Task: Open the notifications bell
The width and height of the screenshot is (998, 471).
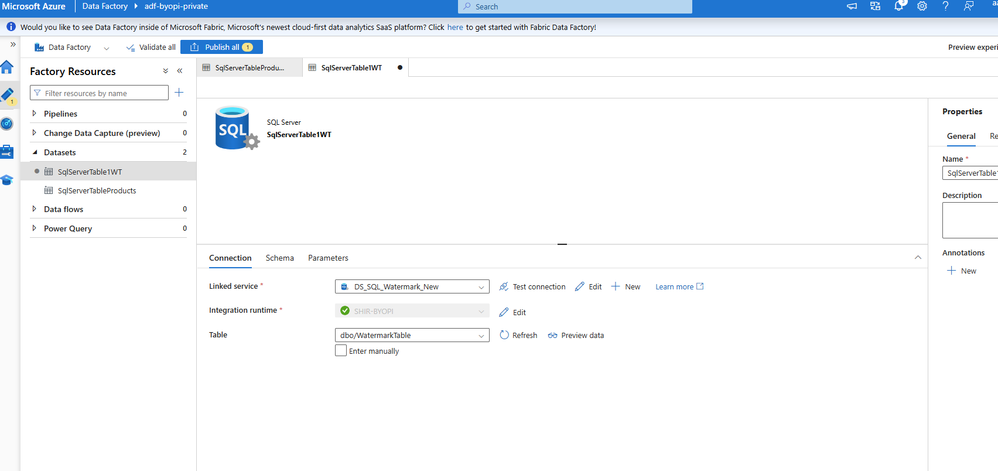Action: [899, 6]
